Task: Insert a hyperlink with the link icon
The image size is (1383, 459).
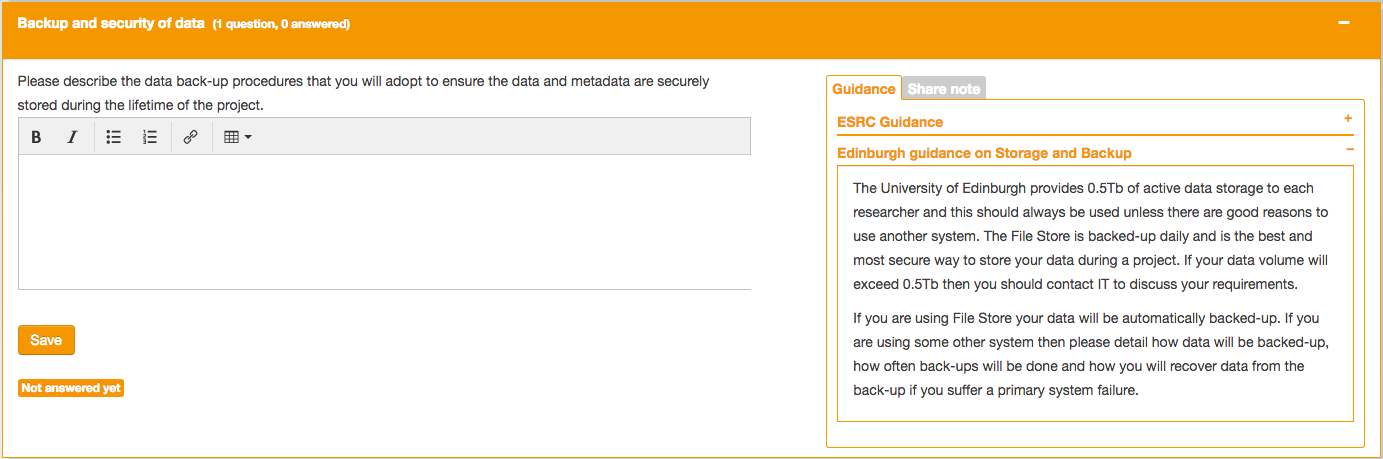Action: (190, 137)
